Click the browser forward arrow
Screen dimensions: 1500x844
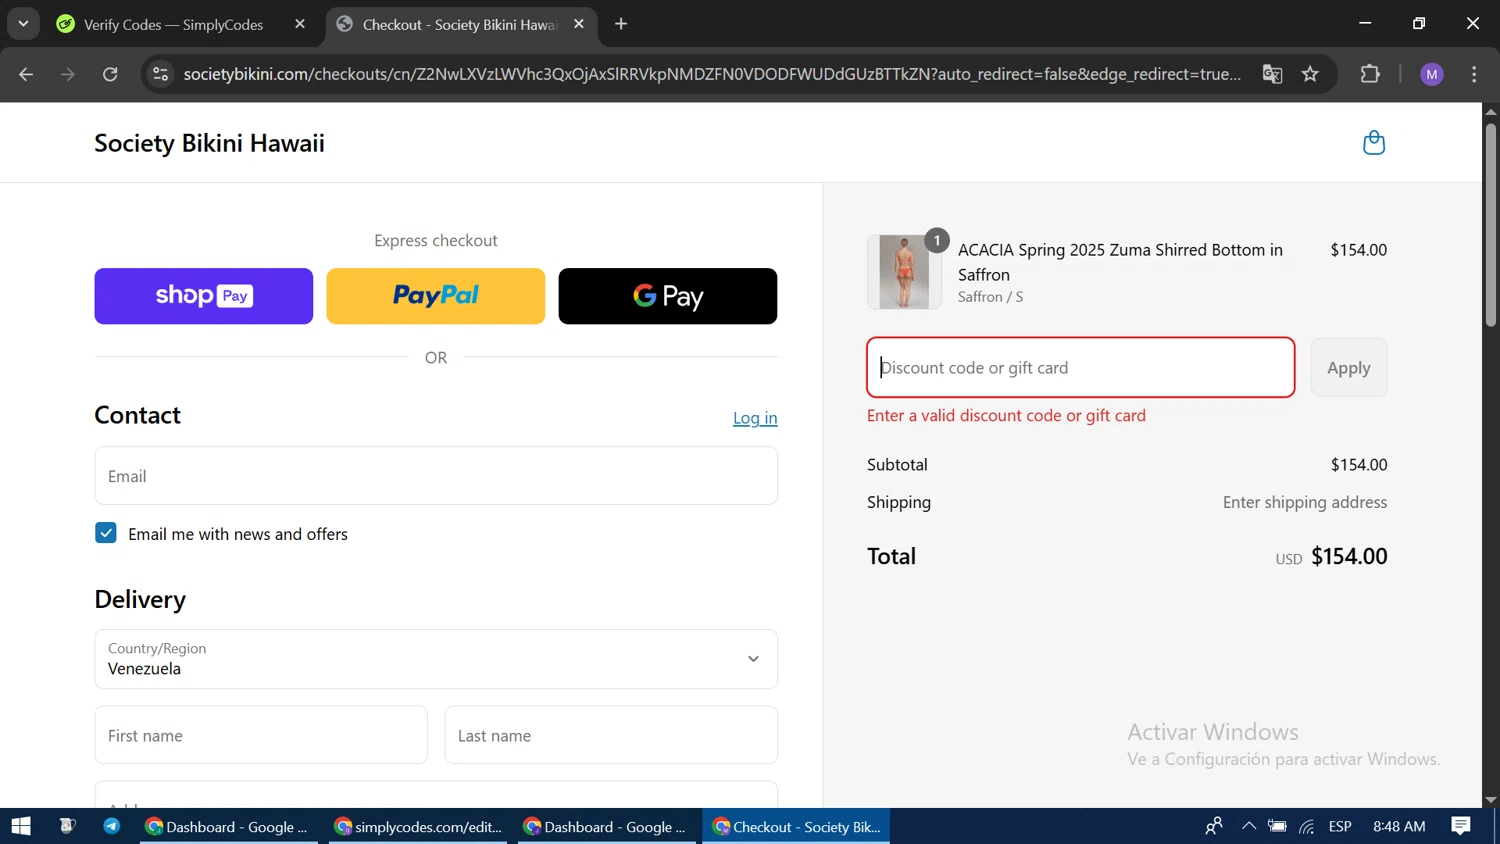(x=68, y=74)
